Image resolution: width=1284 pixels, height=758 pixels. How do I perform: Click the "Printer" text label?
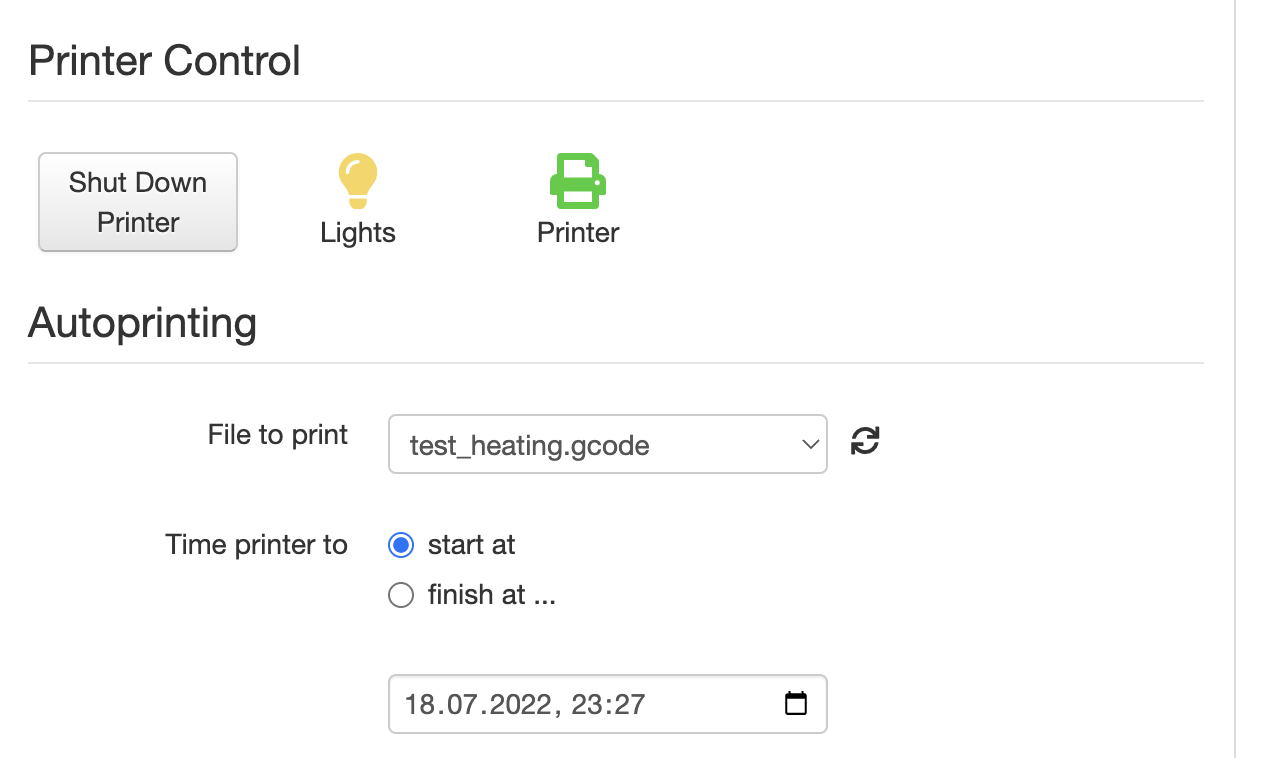click(x=578, y=233)
